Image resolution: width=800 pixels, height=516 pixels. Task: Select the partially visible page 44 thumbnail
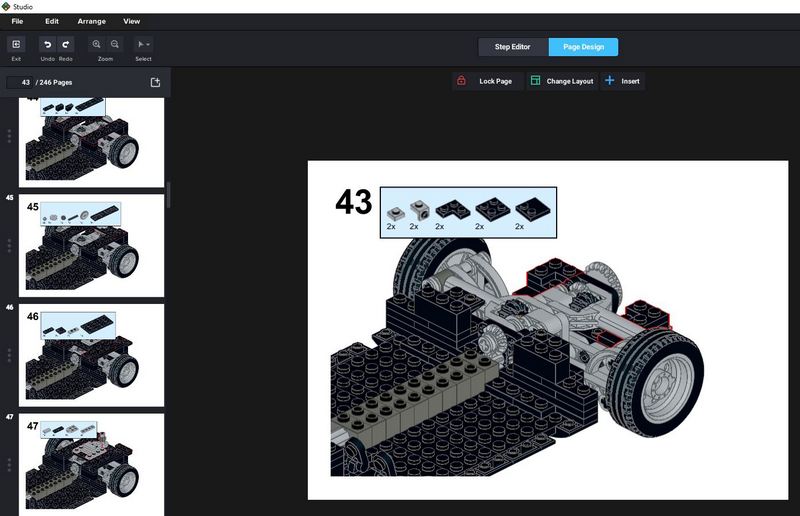pos(91,142)
